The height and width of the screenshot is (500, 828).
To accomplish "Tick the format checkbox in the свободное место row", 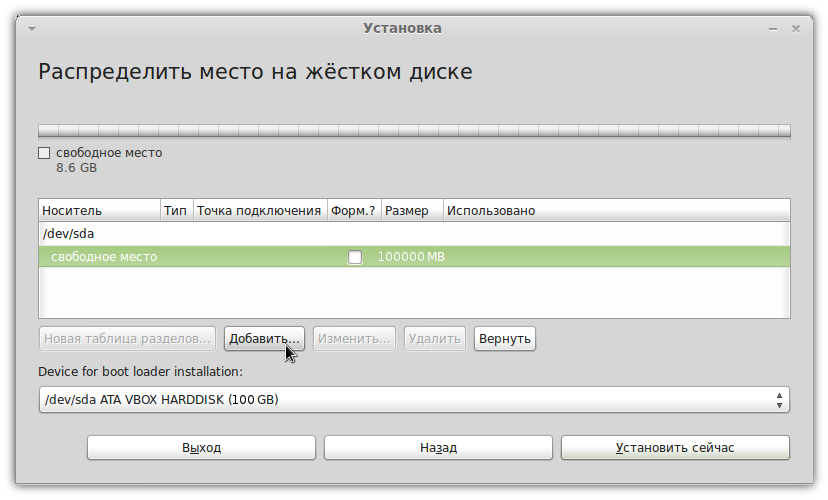I will pos(355,257).
